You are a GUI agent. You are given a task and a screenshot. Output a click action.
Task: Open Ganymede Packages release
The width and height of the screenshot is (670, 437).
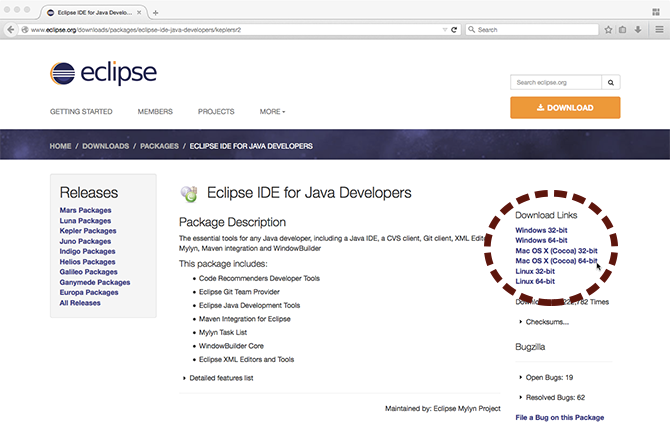(x=94, y=282)
